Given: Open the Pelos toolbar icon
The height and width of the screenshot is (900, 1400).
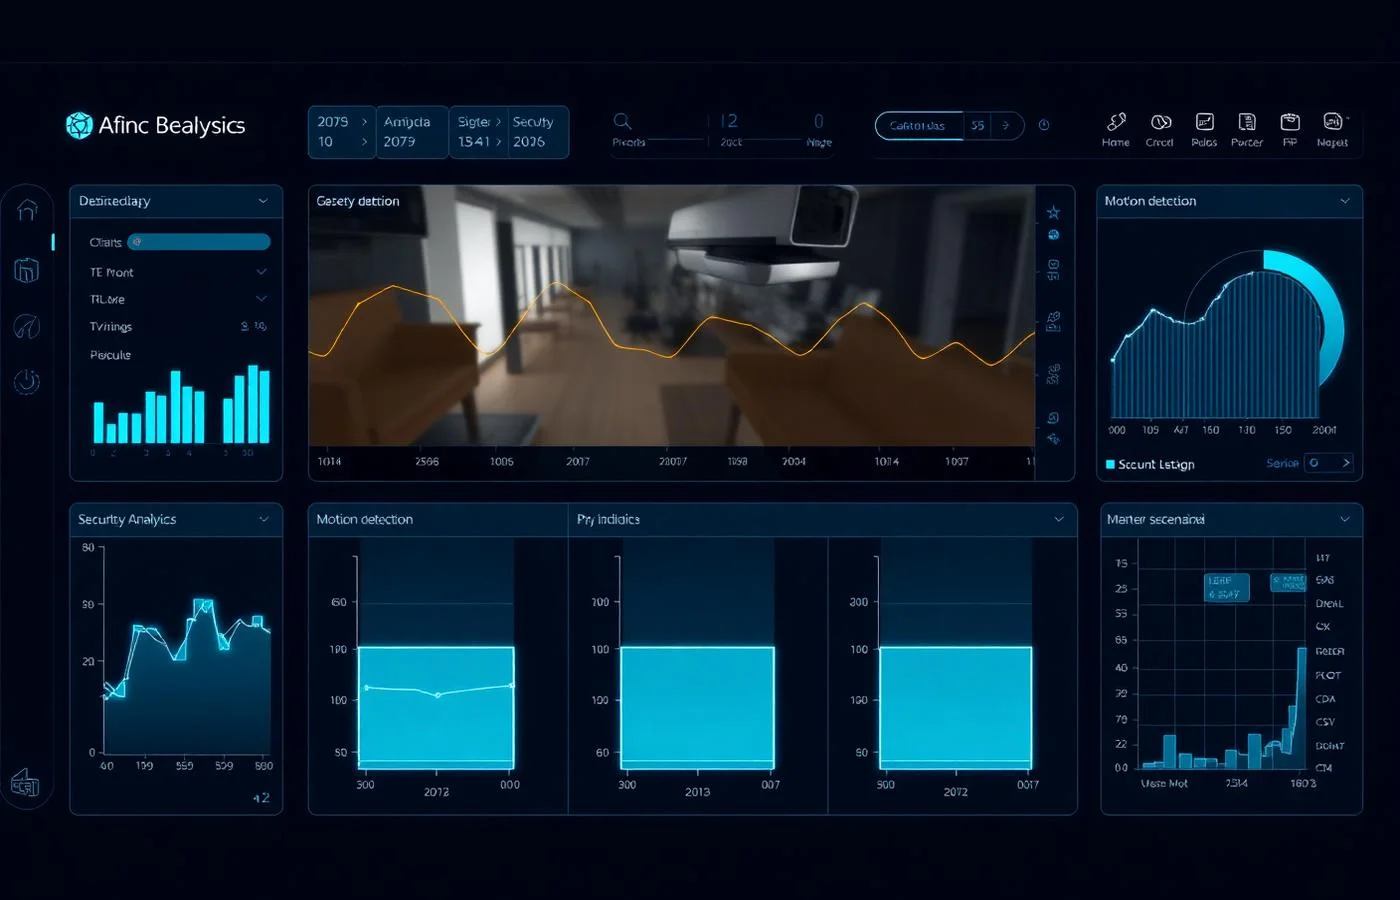Looking at the screenshot, I should click(x=1204, y=122).
